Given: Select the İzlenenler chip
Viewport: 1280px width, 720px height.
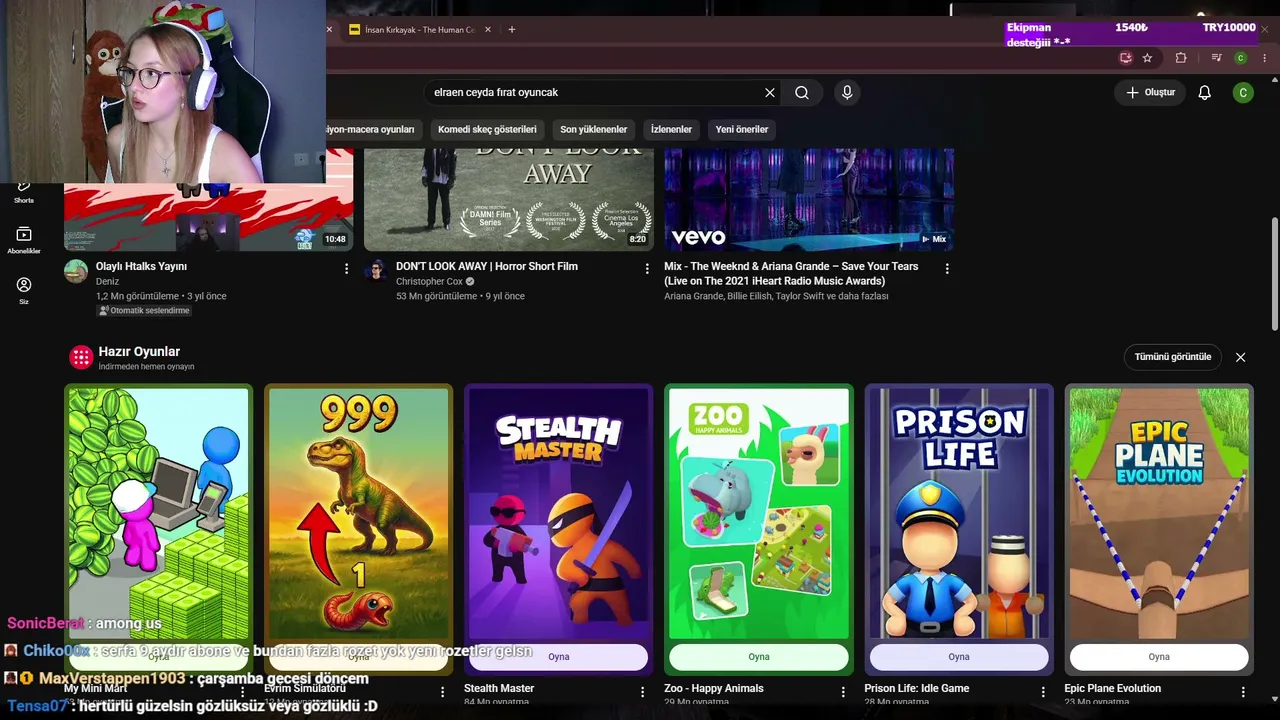Looking at the screenshot, I should pyautogui.click(x=671, y=129).
